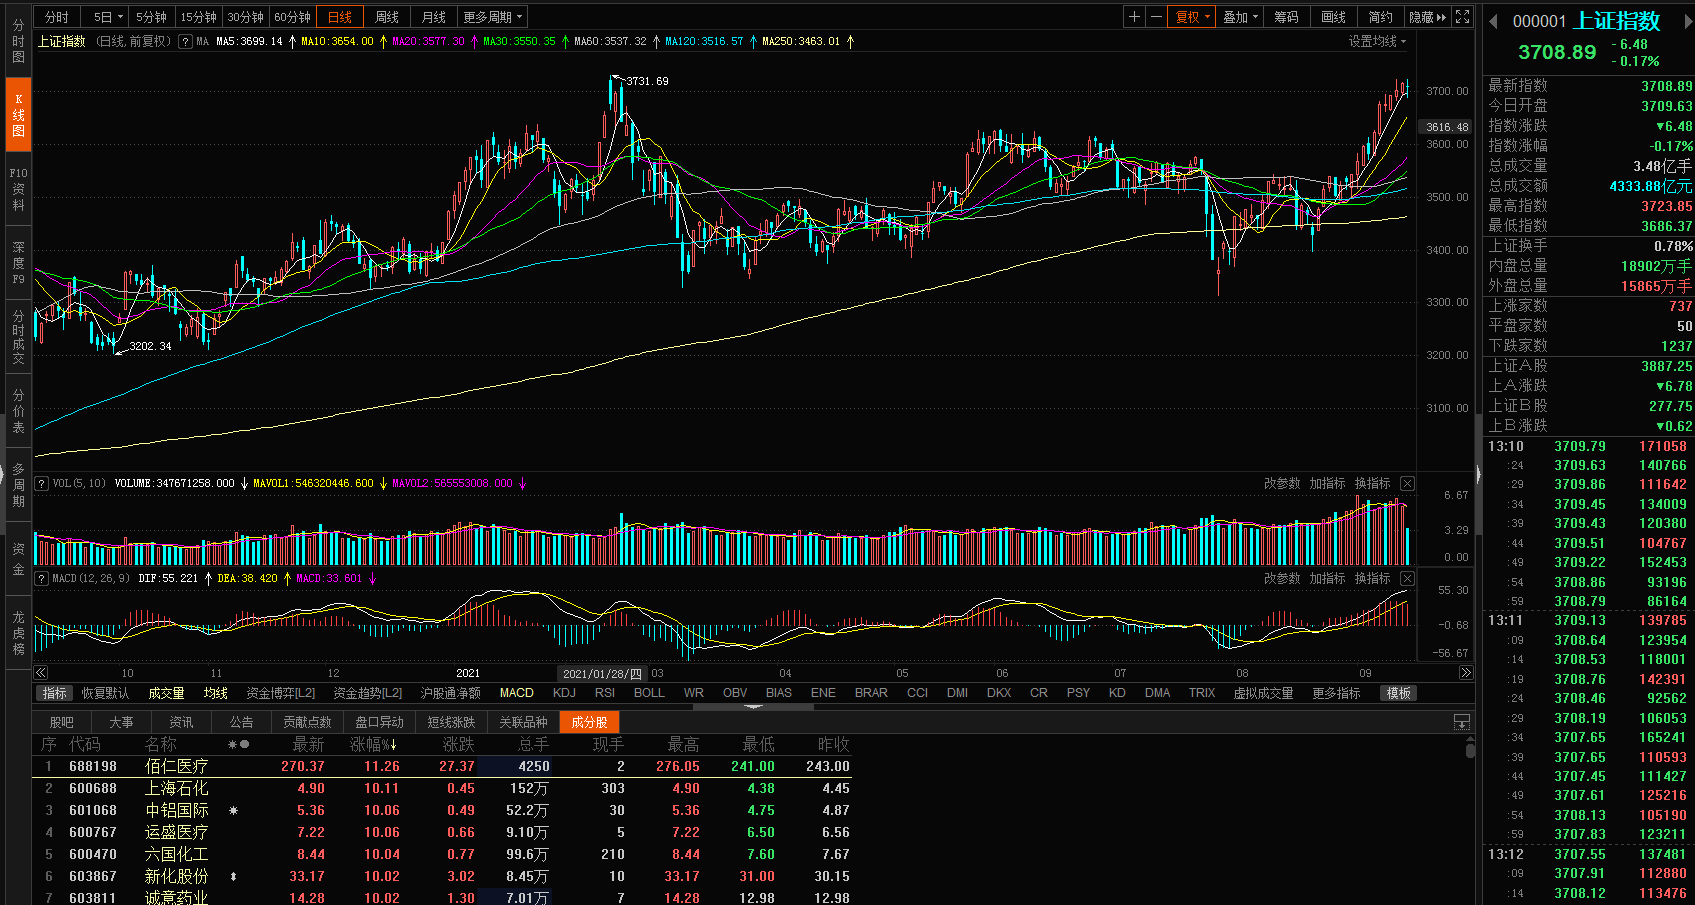Switch to 15分钟 chart period

(x=198, y=17)
